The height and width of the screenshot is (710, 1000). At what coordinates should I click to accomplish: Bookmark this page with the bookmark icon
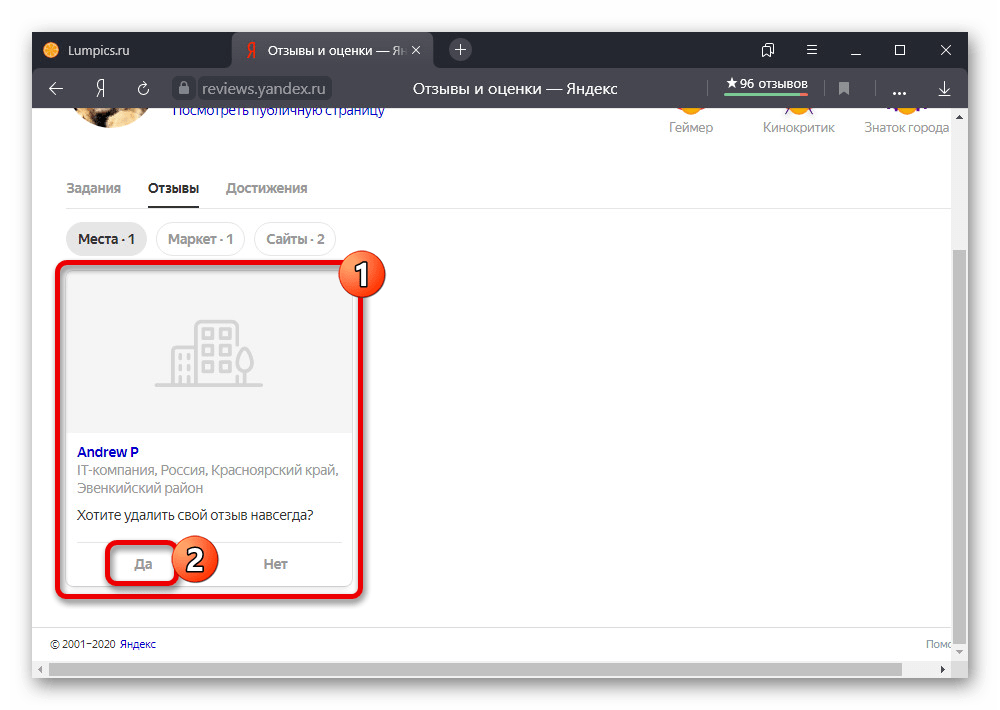pyautogui.click(x=844, y=88)
